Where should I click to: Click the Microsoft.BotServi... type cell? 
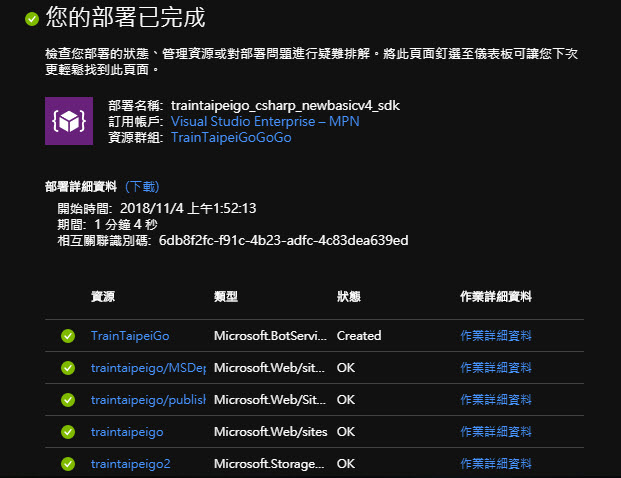[x=270, y=336]
